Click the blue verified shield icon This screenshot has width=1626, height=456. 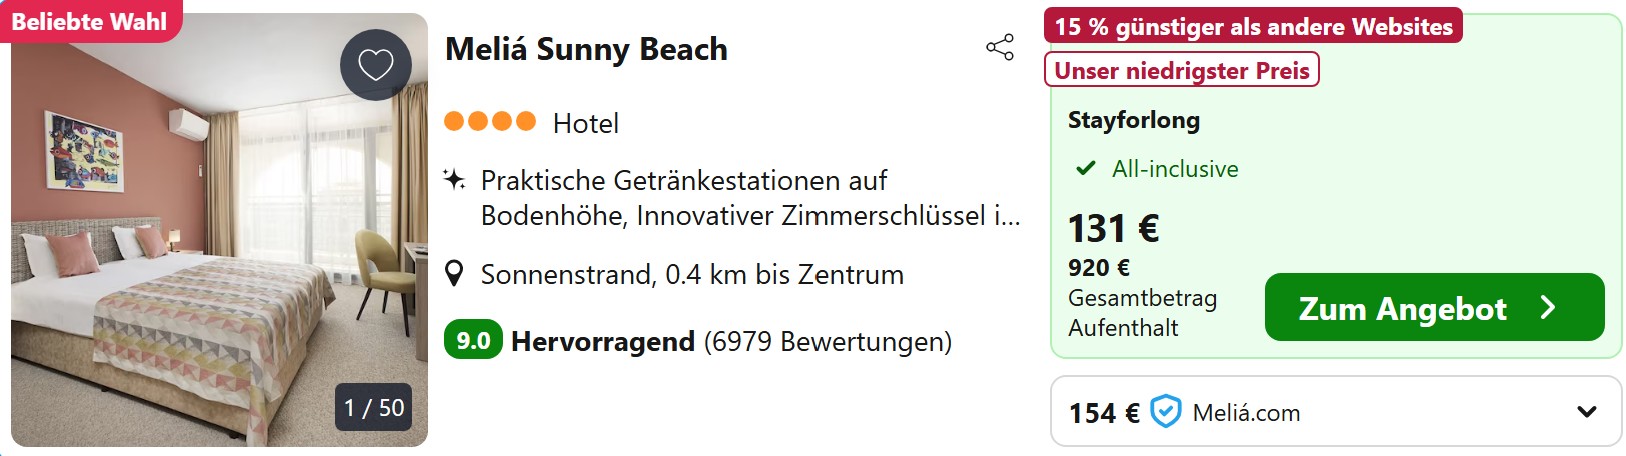coord(1166,412)
